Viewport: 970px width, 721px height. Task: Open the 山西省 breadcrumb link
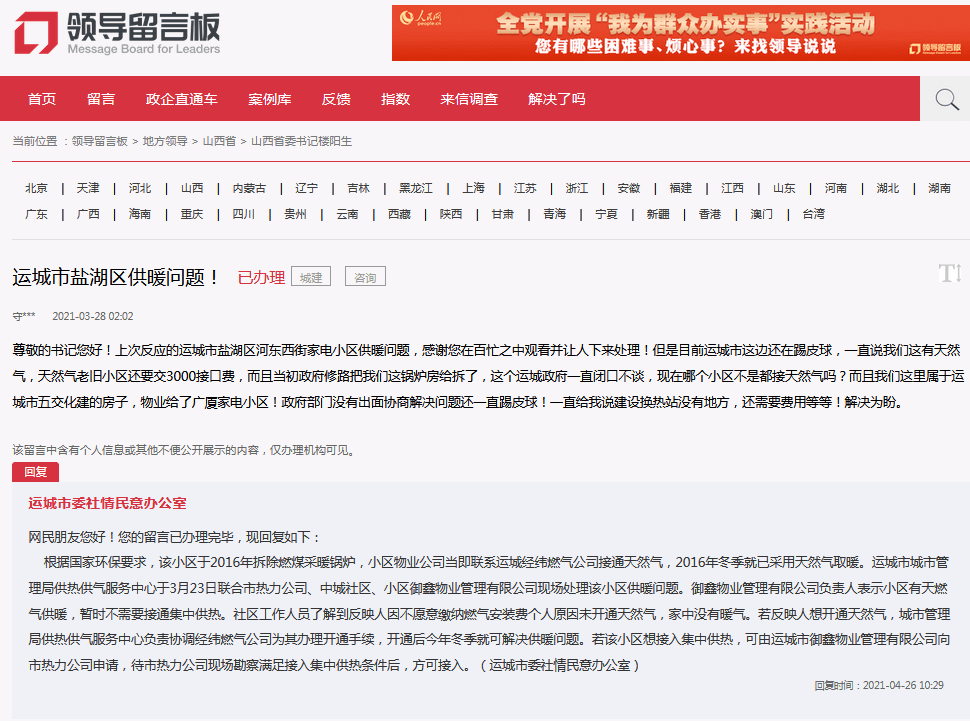(219, 141)
